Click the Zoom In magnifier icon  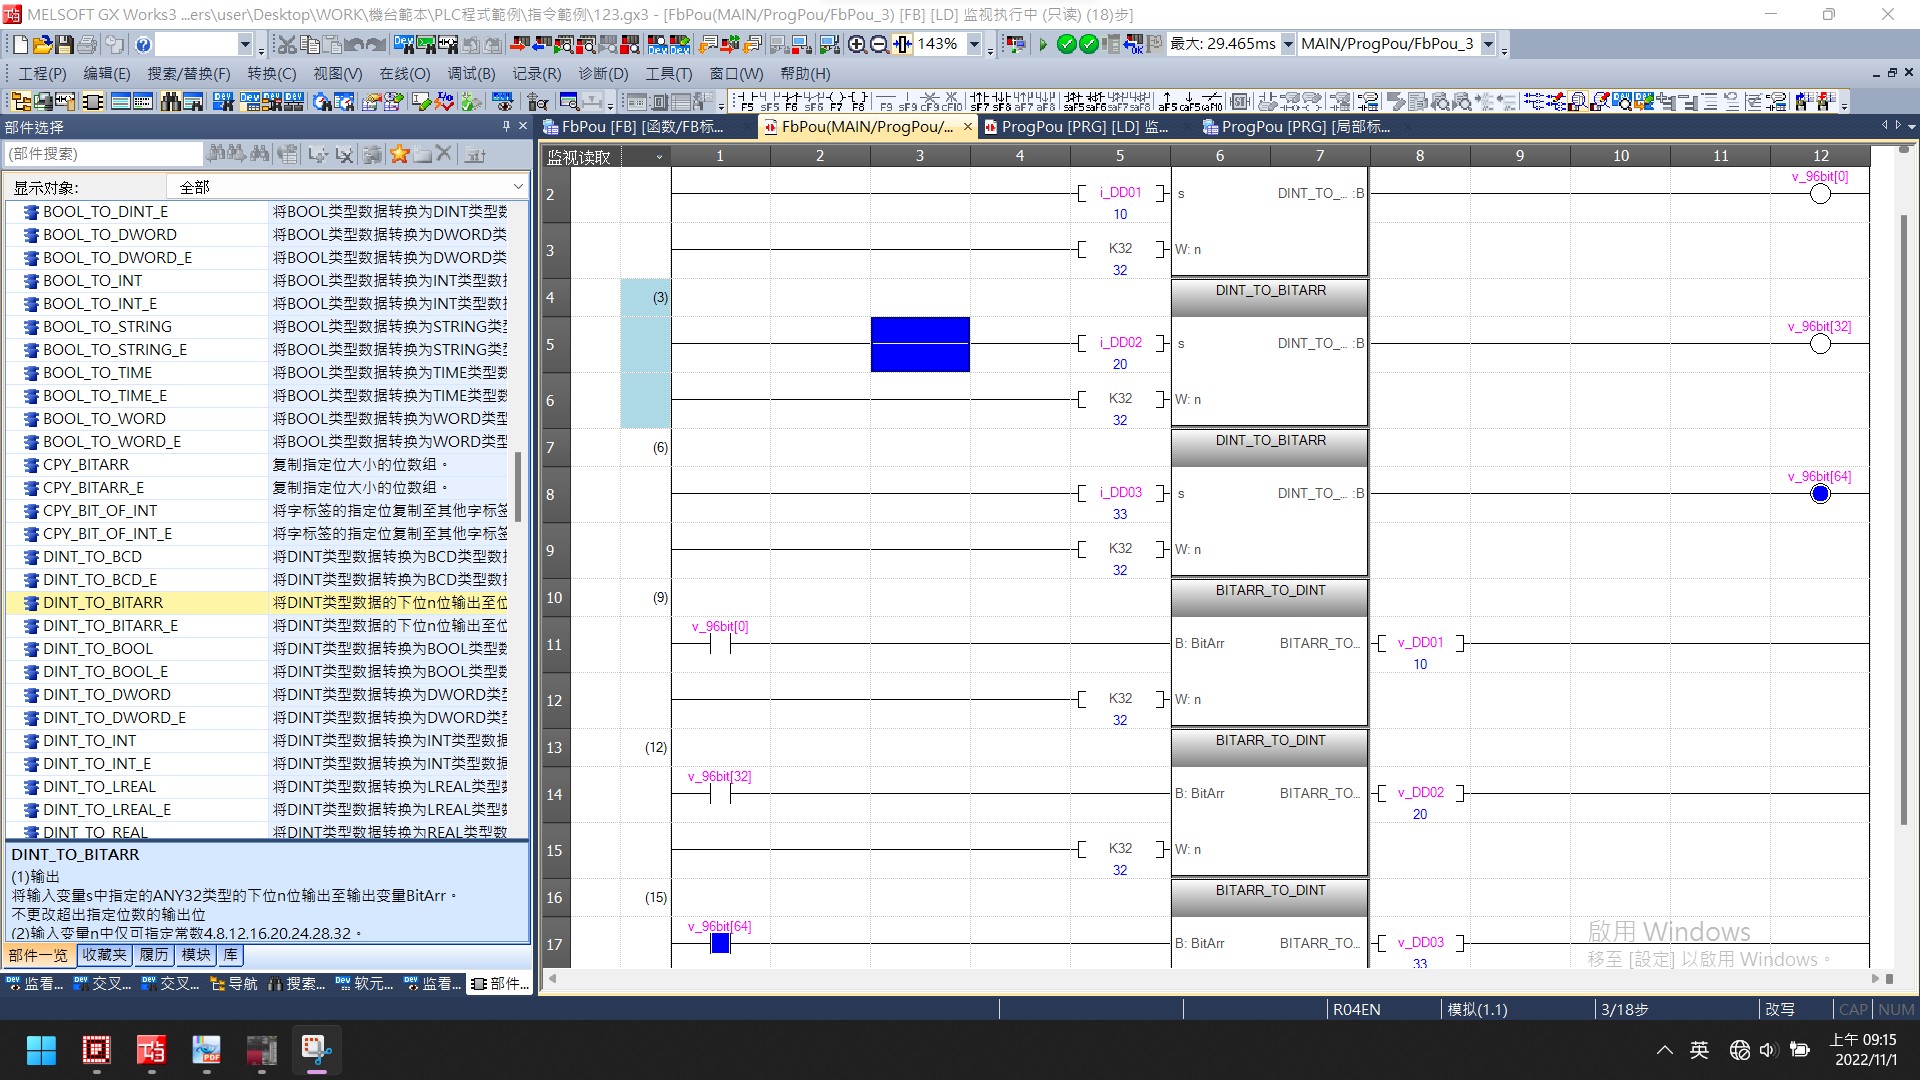[857, 44]
